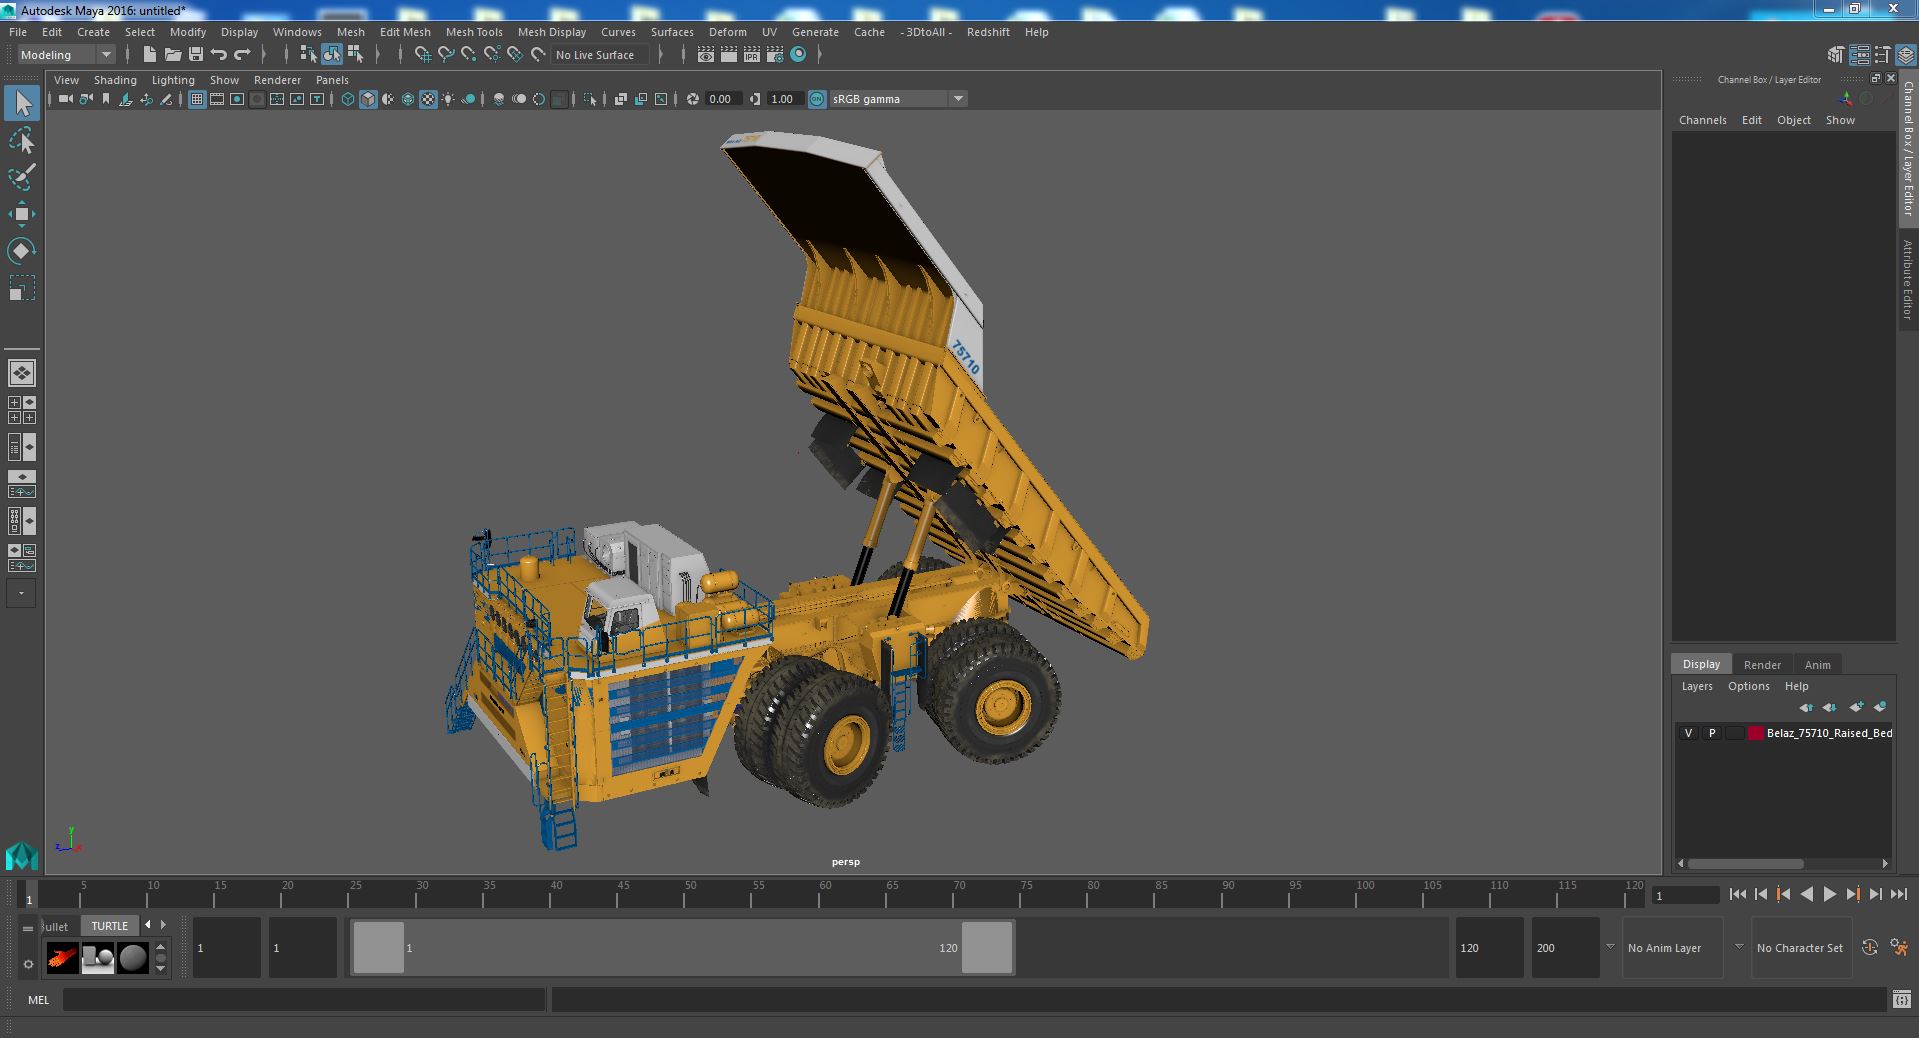The width and height of the screenshot is (1919, 1038).
Task: Toggle use all lights in viewport
Action: 448,99
